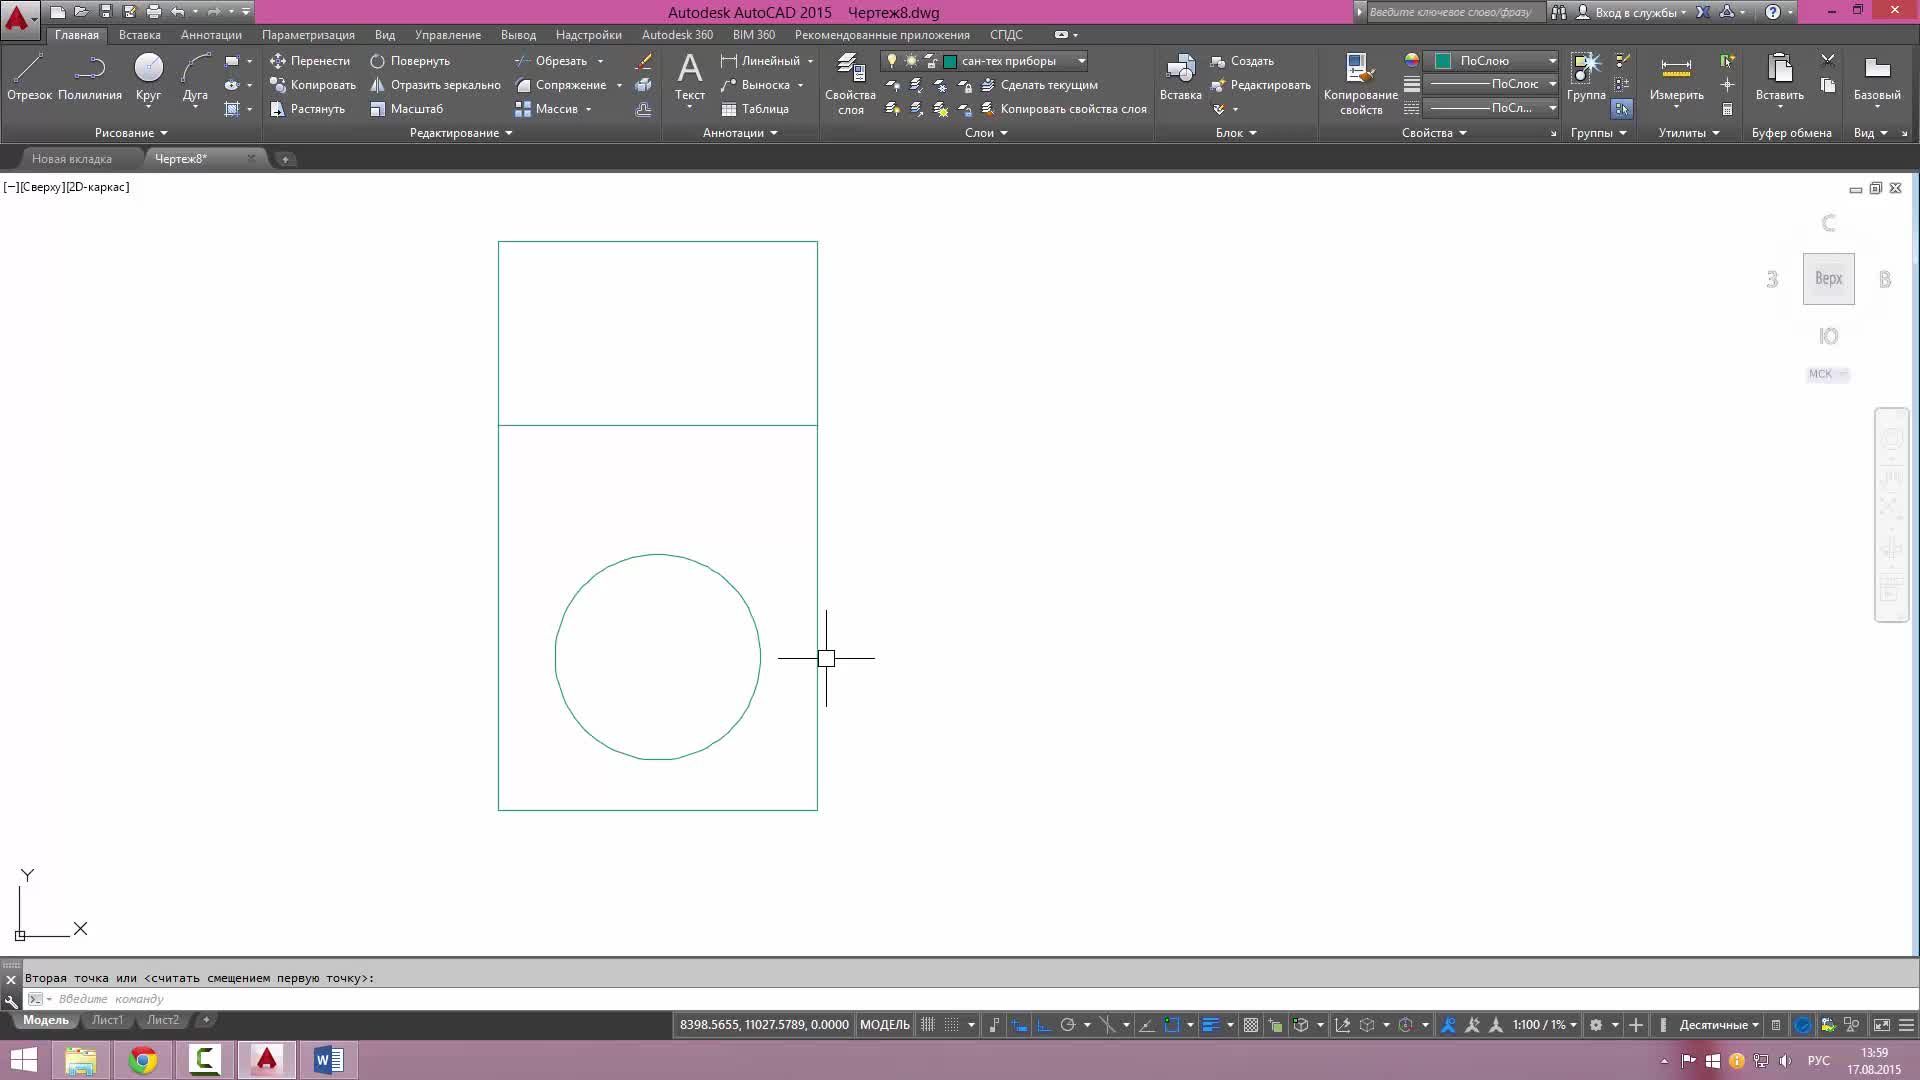Image resolution: width=1920 pixels, height=1080 pixels.
Task: Click the Масштаб scale tool
Action: point(406,109)
